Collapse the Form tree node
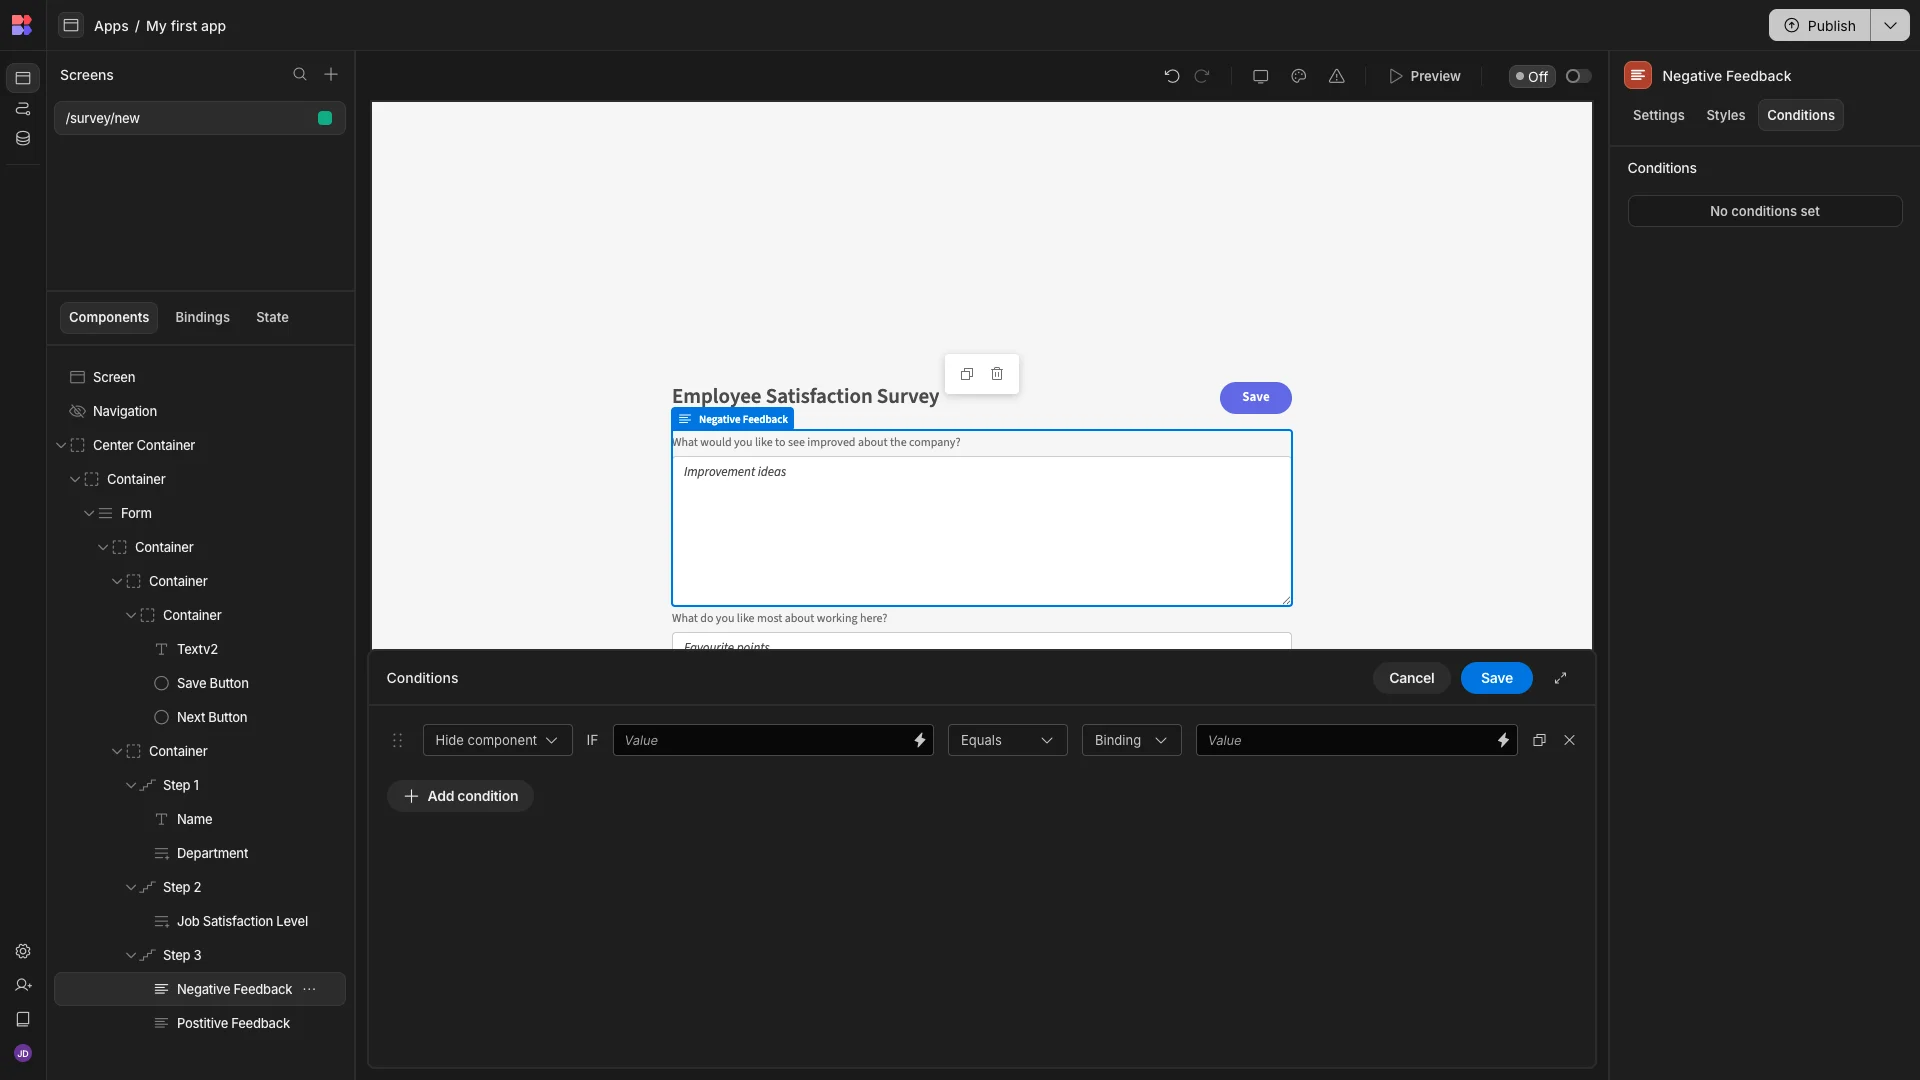 [89, 513]
